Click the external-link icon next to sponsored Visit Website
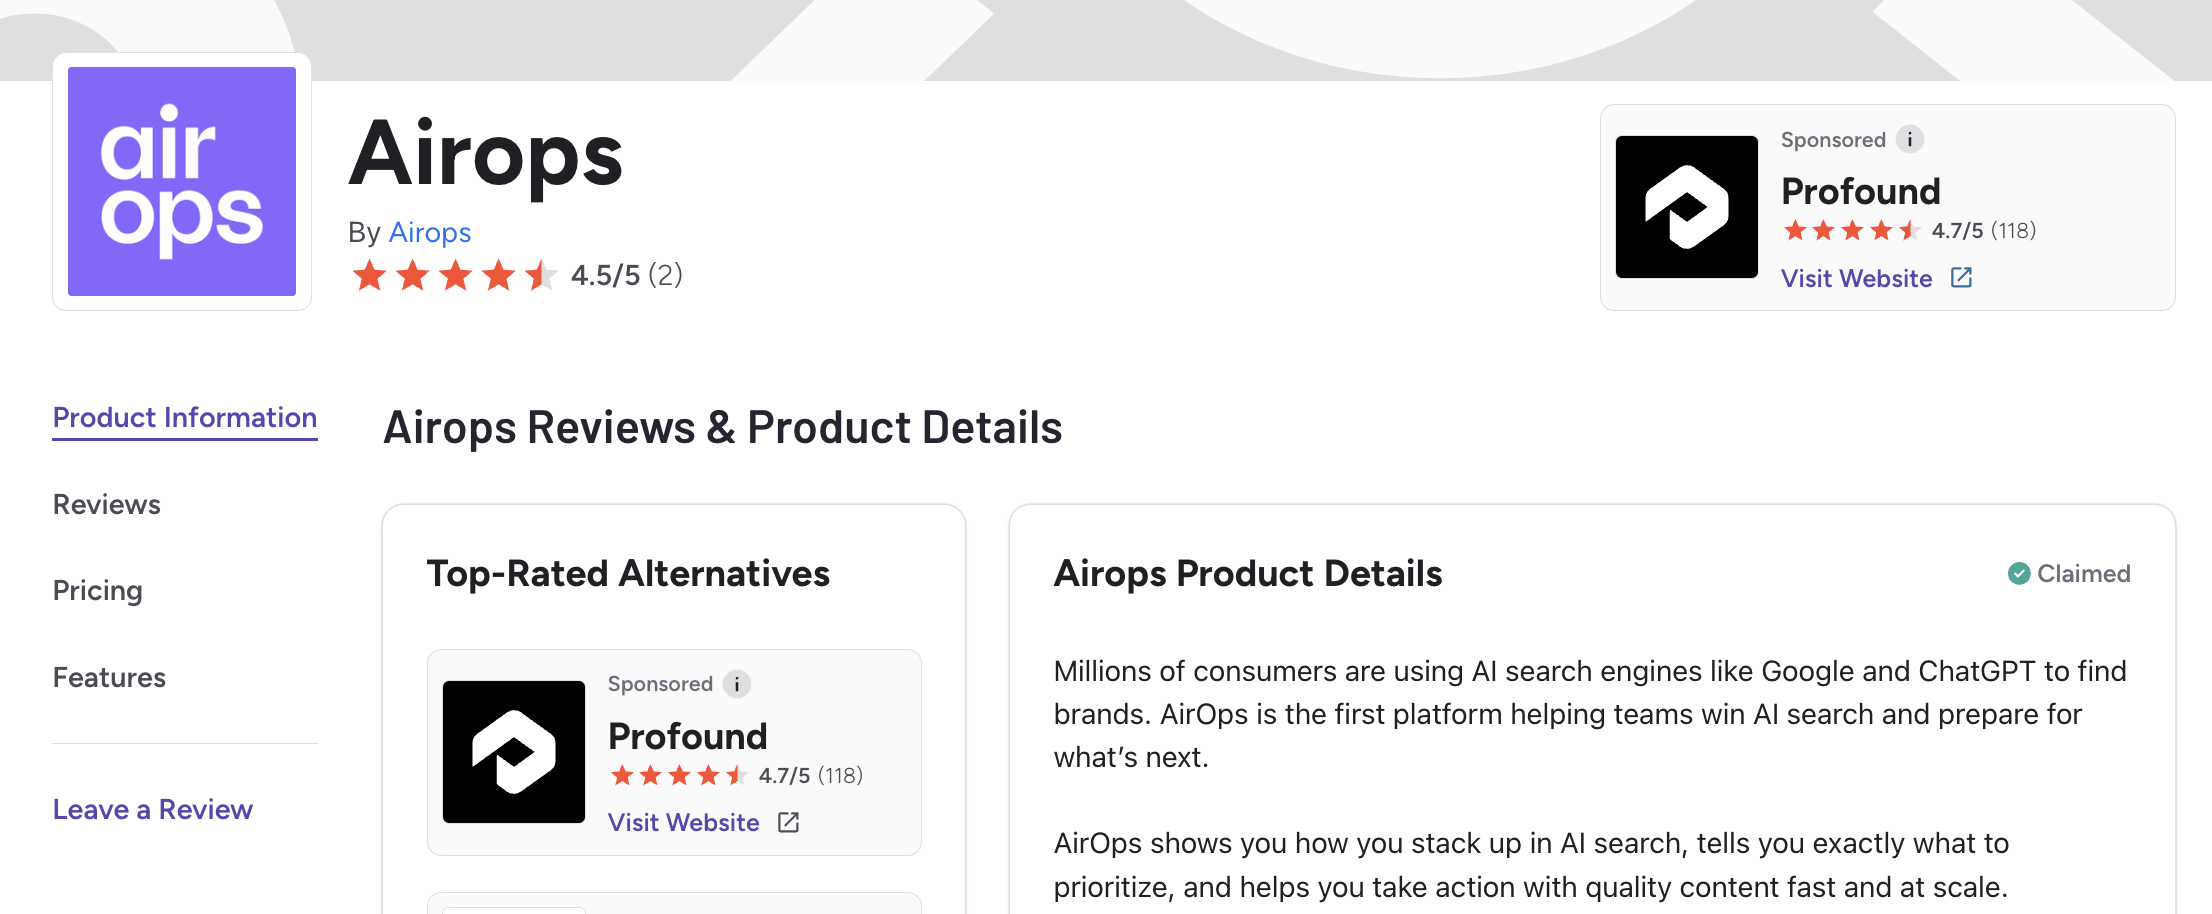The image size is (2212, 914). (1960, 277)
